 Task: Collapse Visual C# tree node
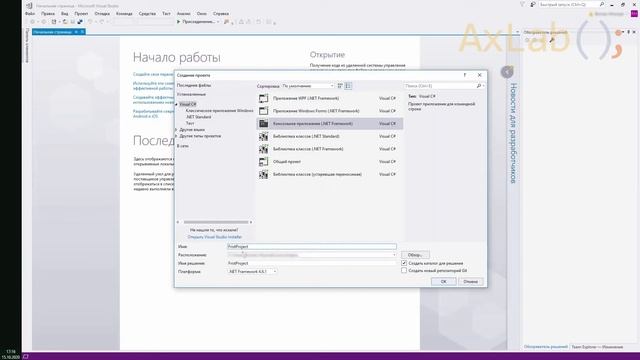pyautogui.click(x=177, y=104)
